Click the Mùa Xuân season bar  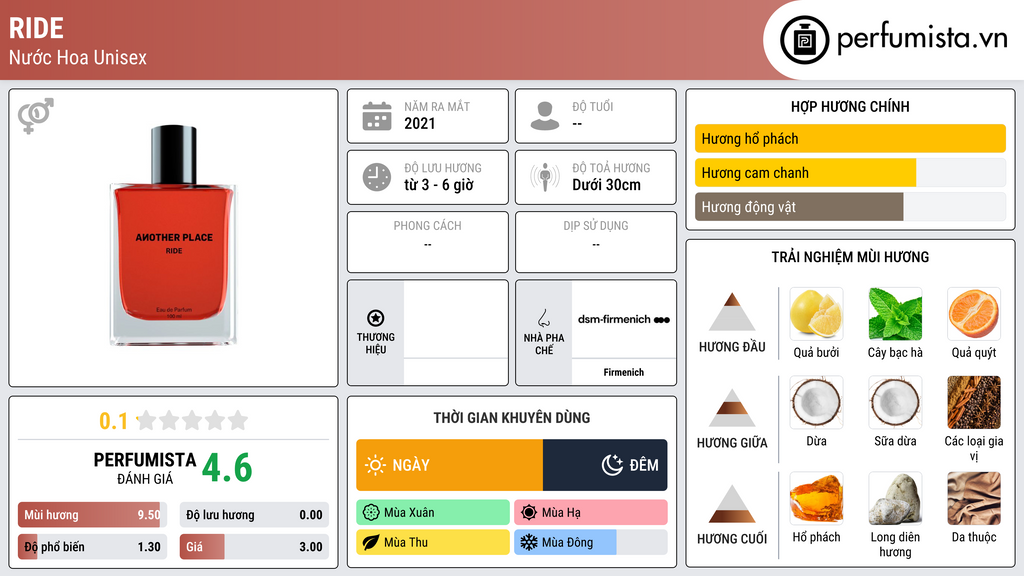(x=433, y=513)
